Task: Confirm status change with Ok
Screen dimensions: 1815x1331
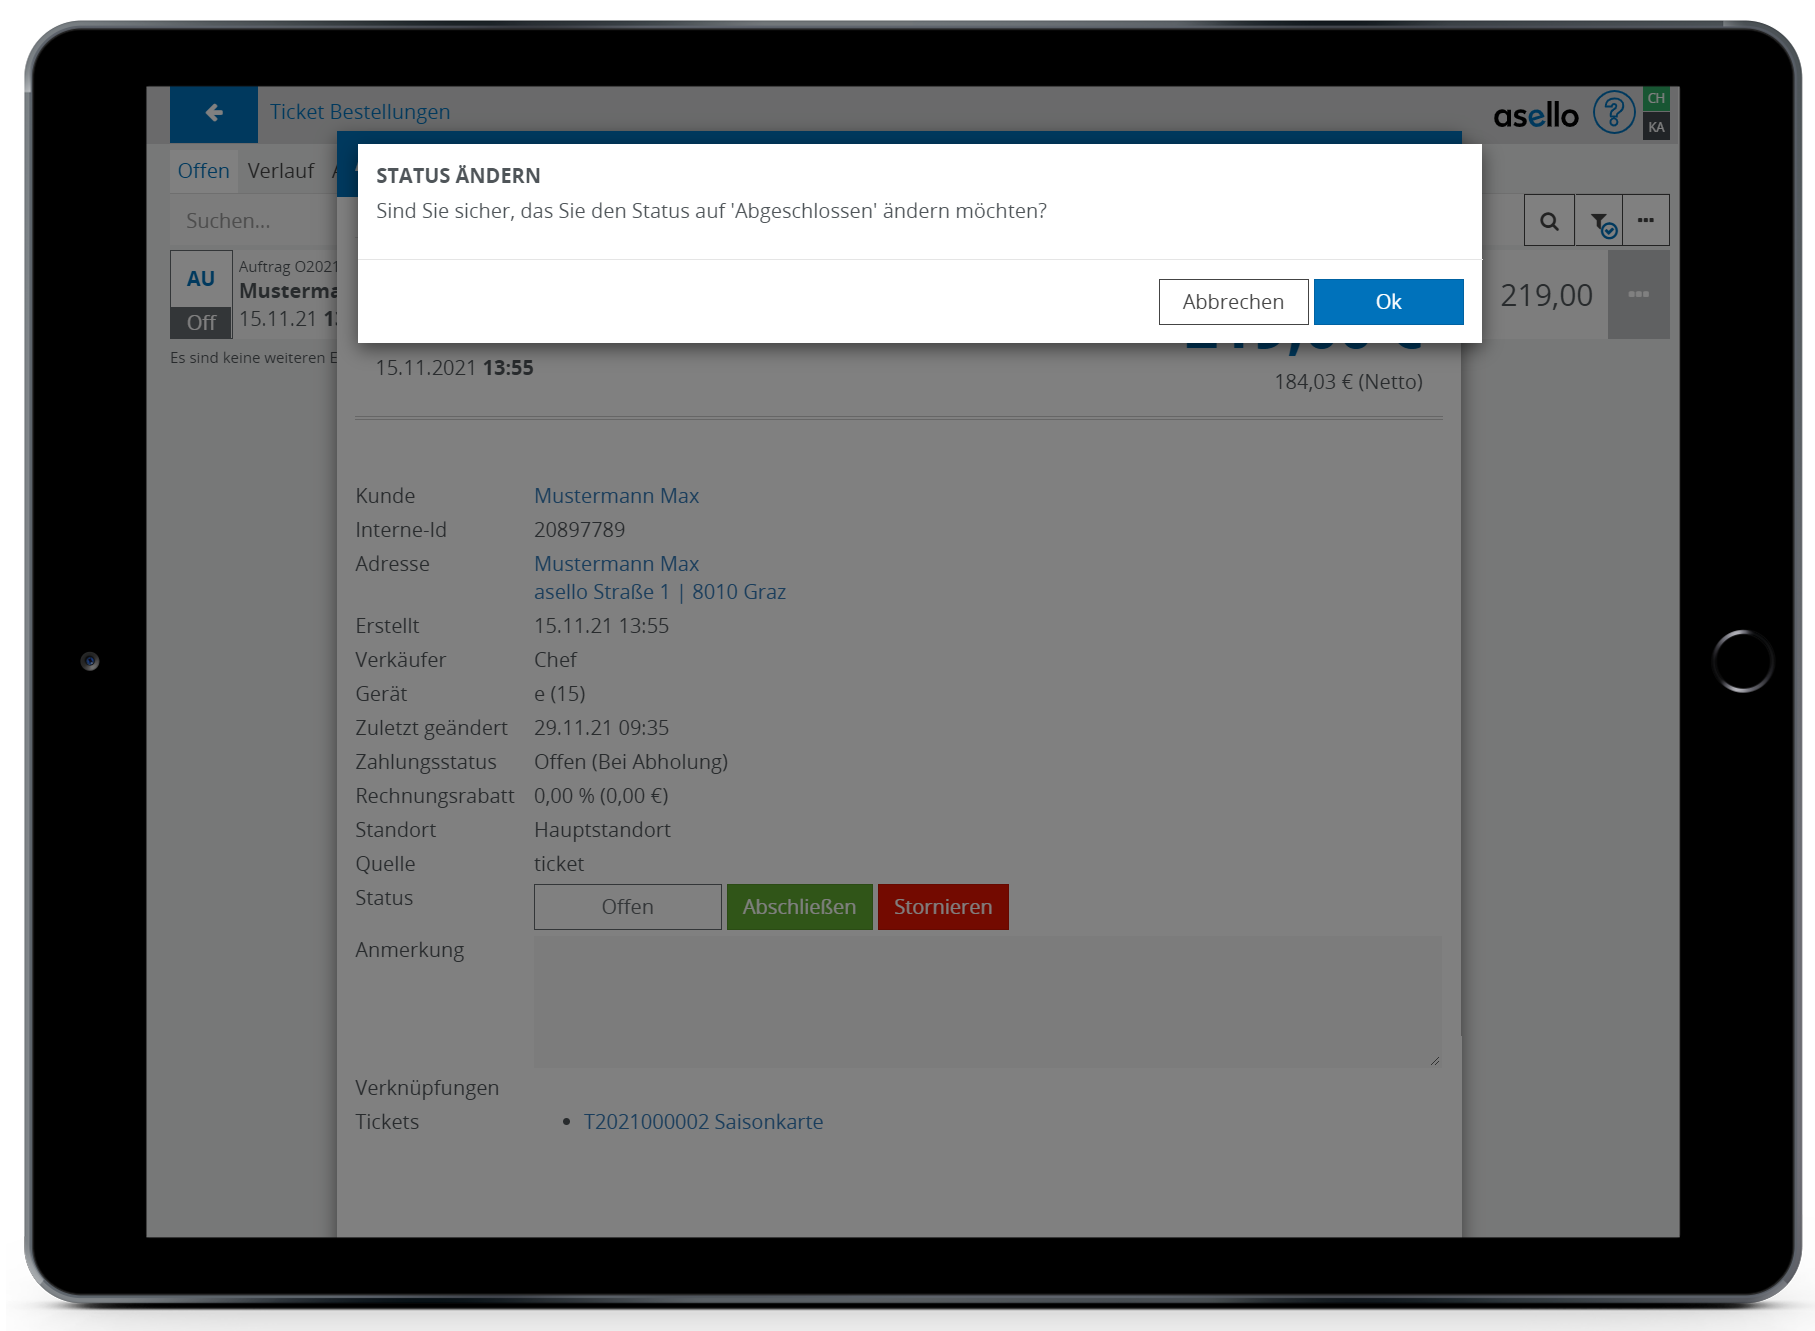Action: [x=1387, y=302]
